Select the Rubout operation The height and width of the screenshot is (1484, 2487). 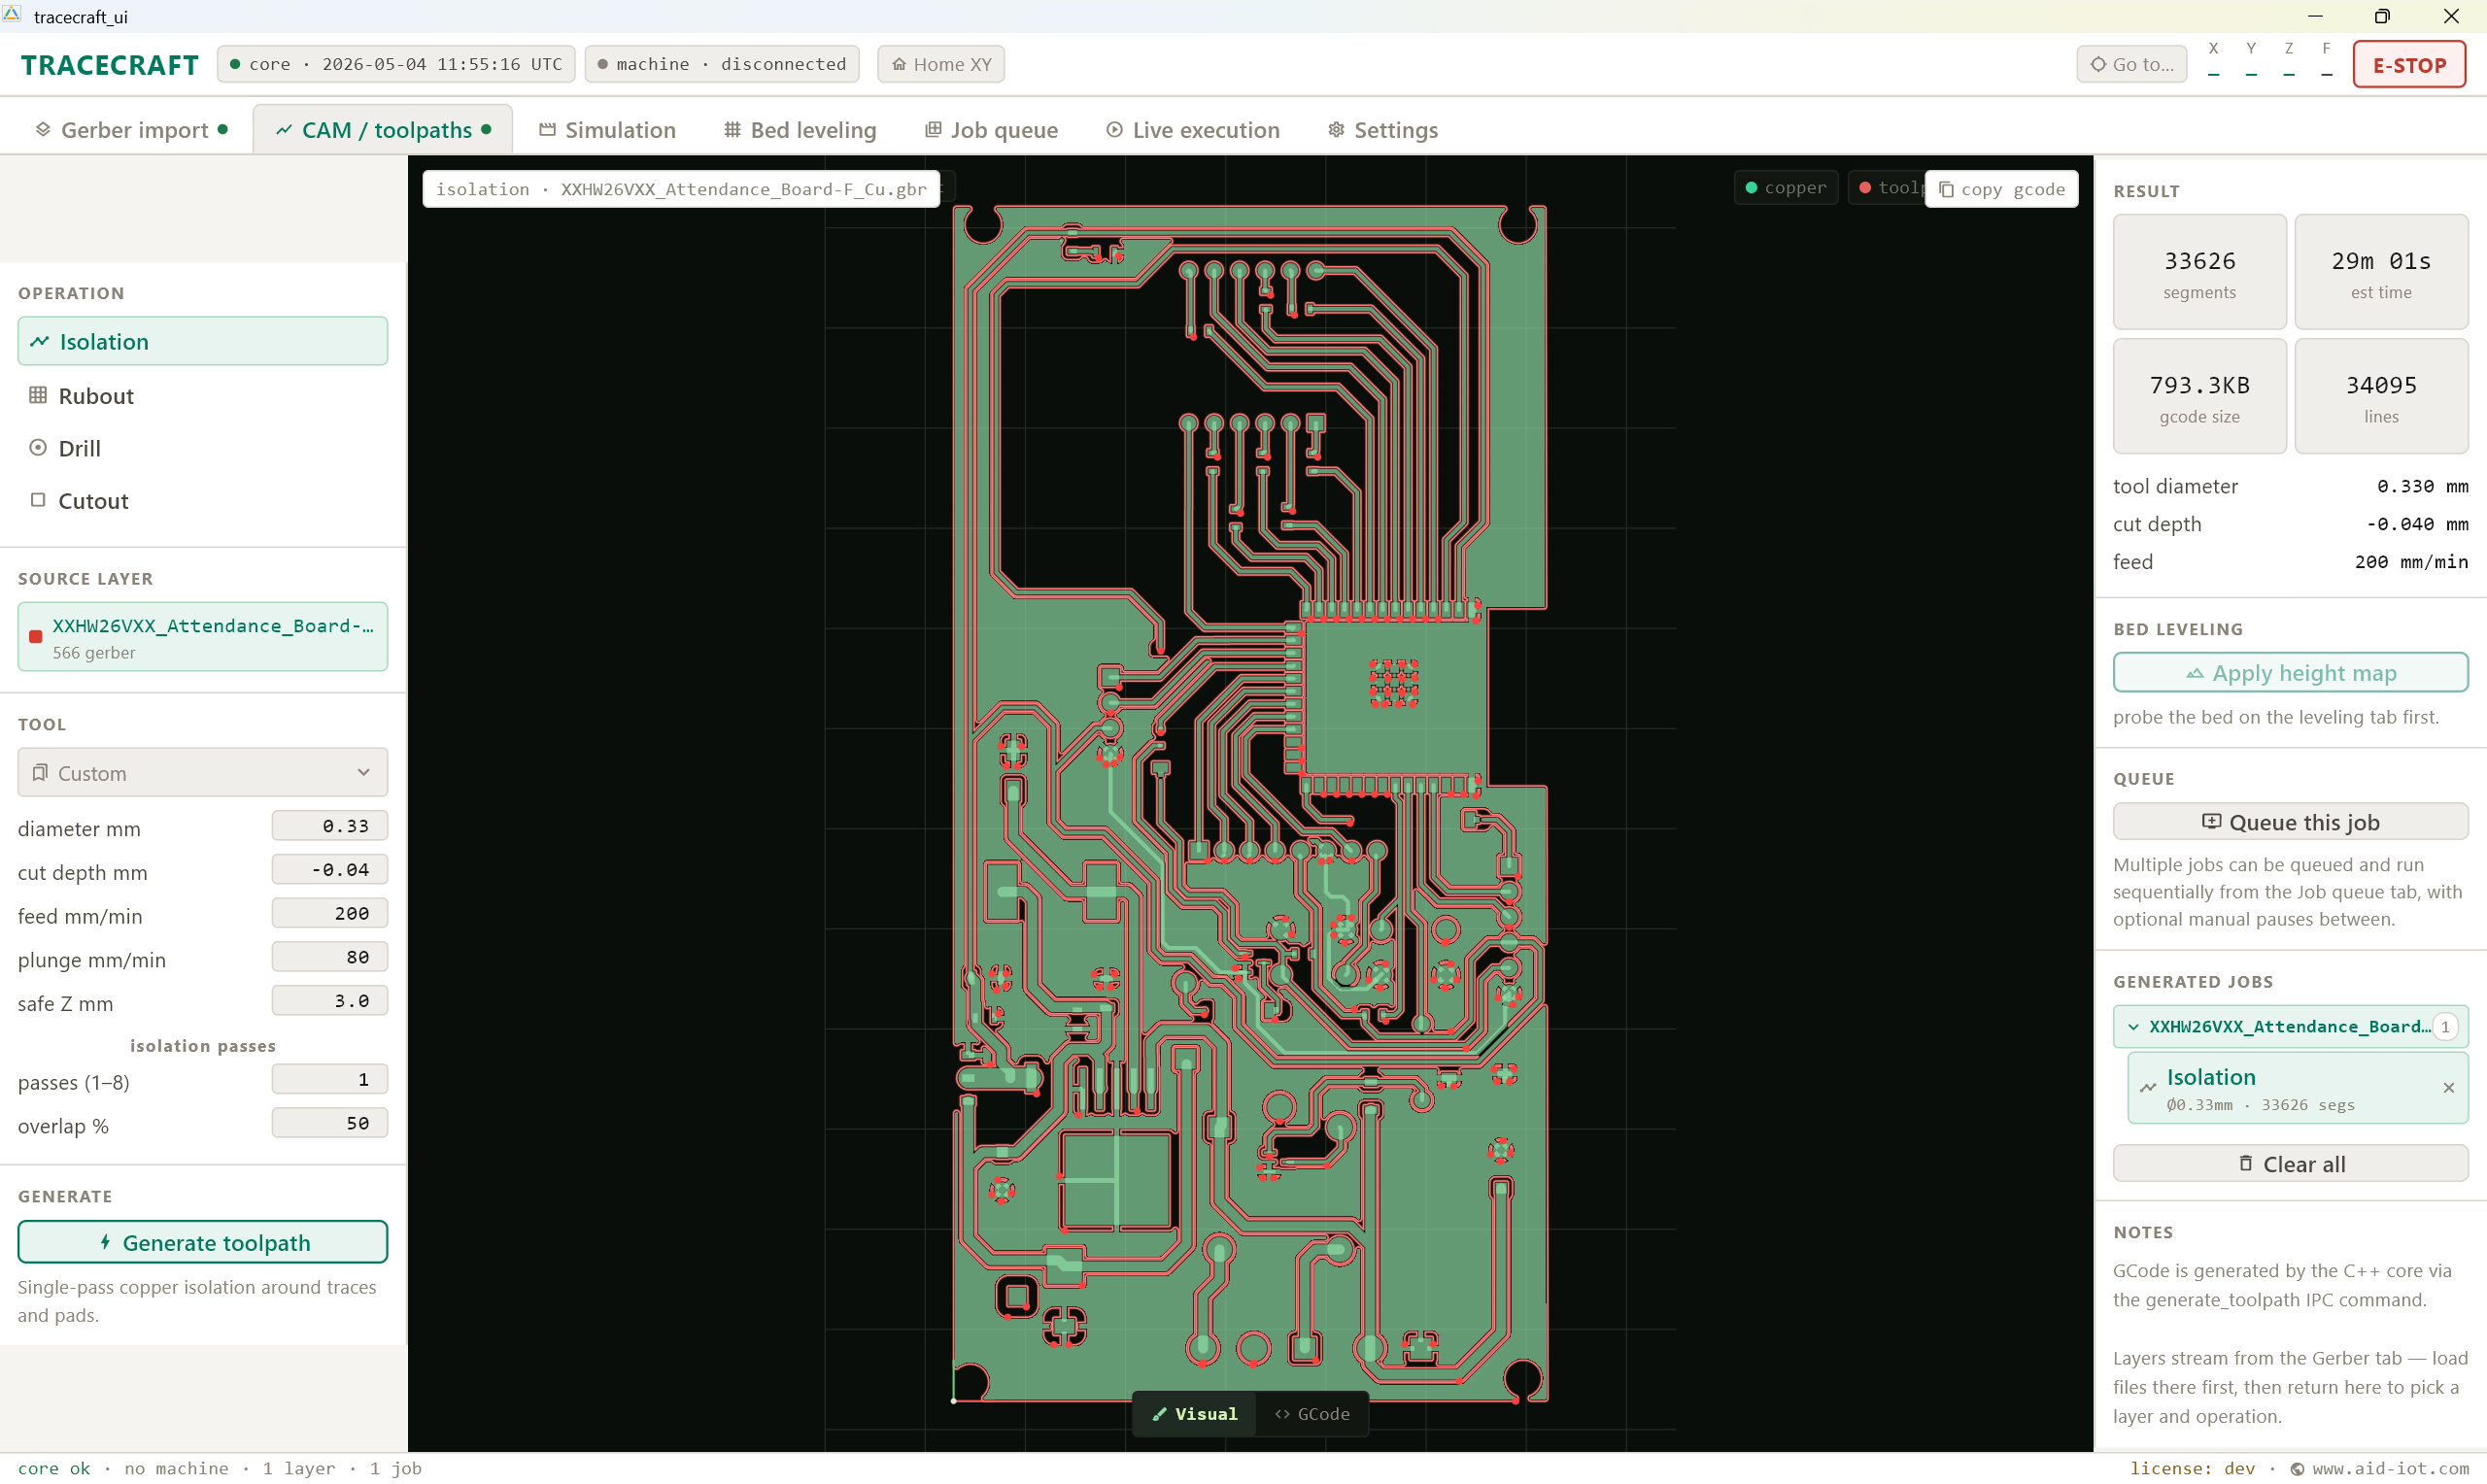tap(202, 395)
